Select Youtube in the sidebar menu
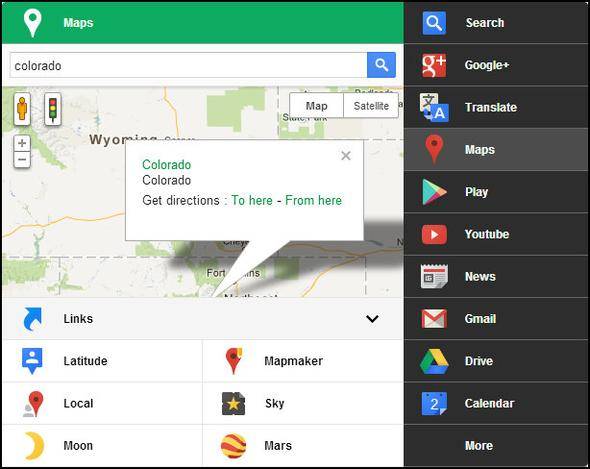Image resolution: width=590 pixels, height=469 pixels. 497,234
